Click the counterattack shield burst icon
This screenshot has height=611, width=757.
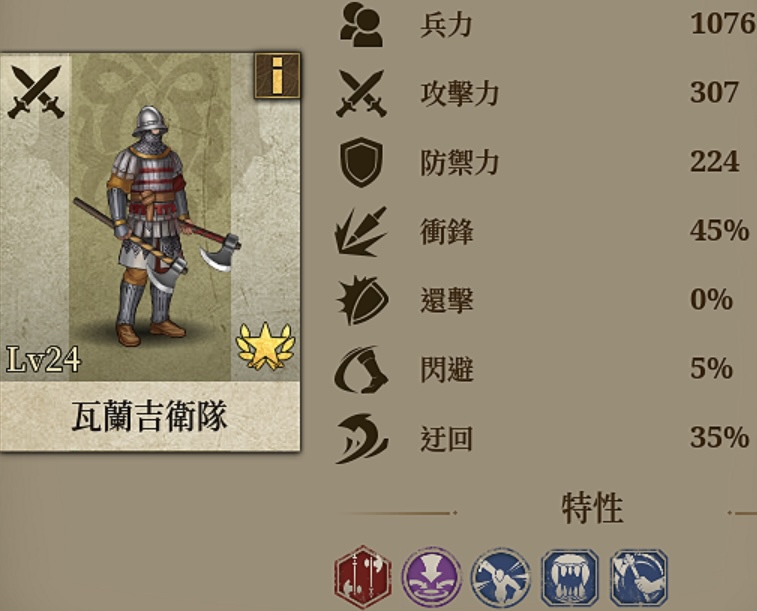[x=362, y=300]
